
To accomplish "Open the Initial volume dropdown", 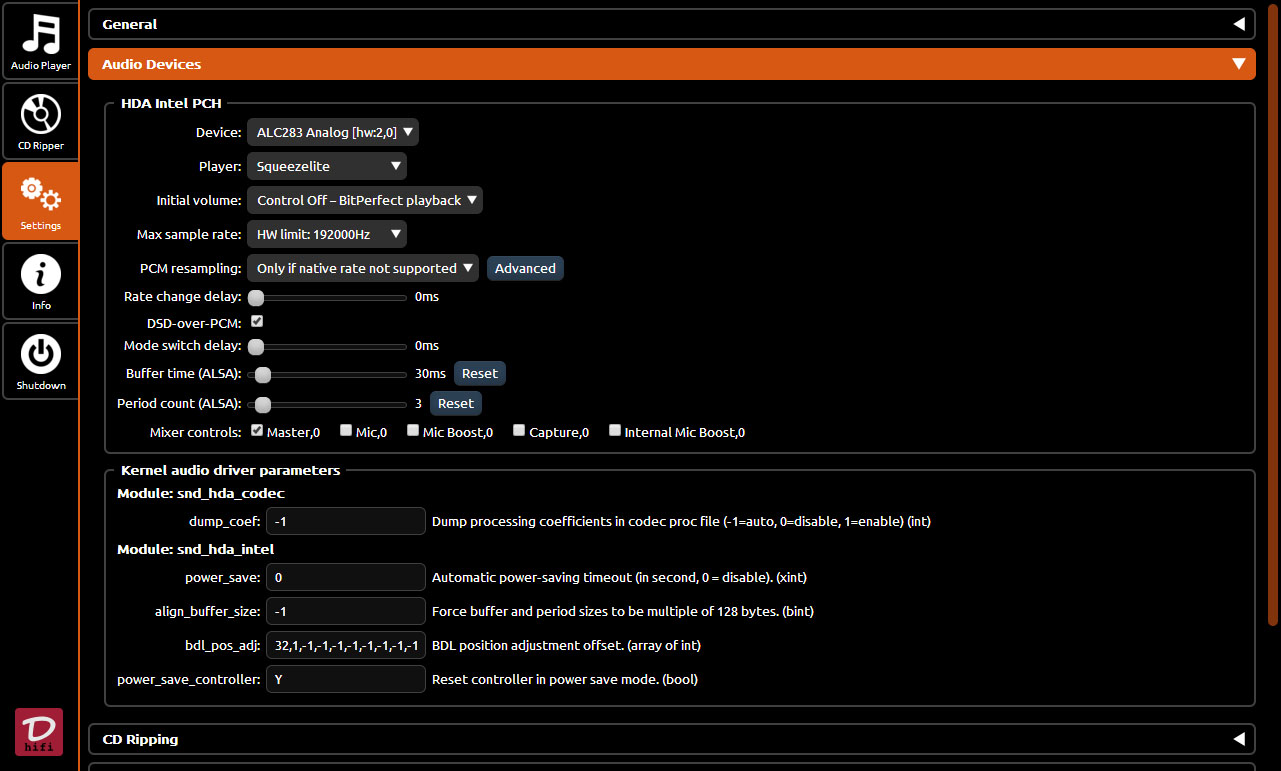I will tap(364, 200).
